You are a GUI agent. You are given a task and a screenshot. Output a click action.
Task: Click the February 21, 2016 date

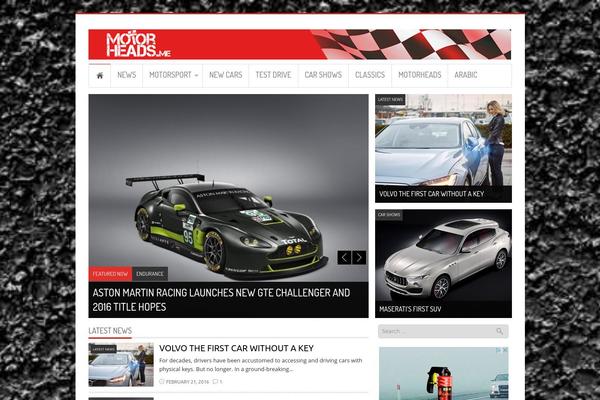click(x=188, y=382)
